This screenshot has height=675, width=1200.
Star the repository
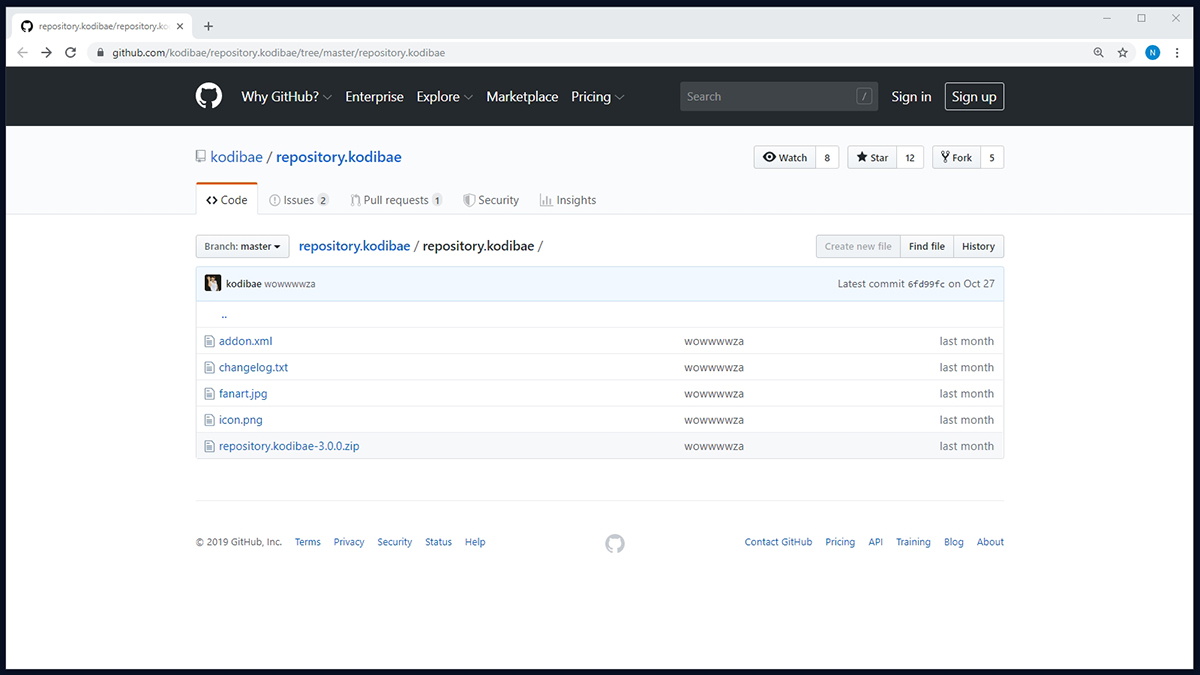[x=872, y=157]
